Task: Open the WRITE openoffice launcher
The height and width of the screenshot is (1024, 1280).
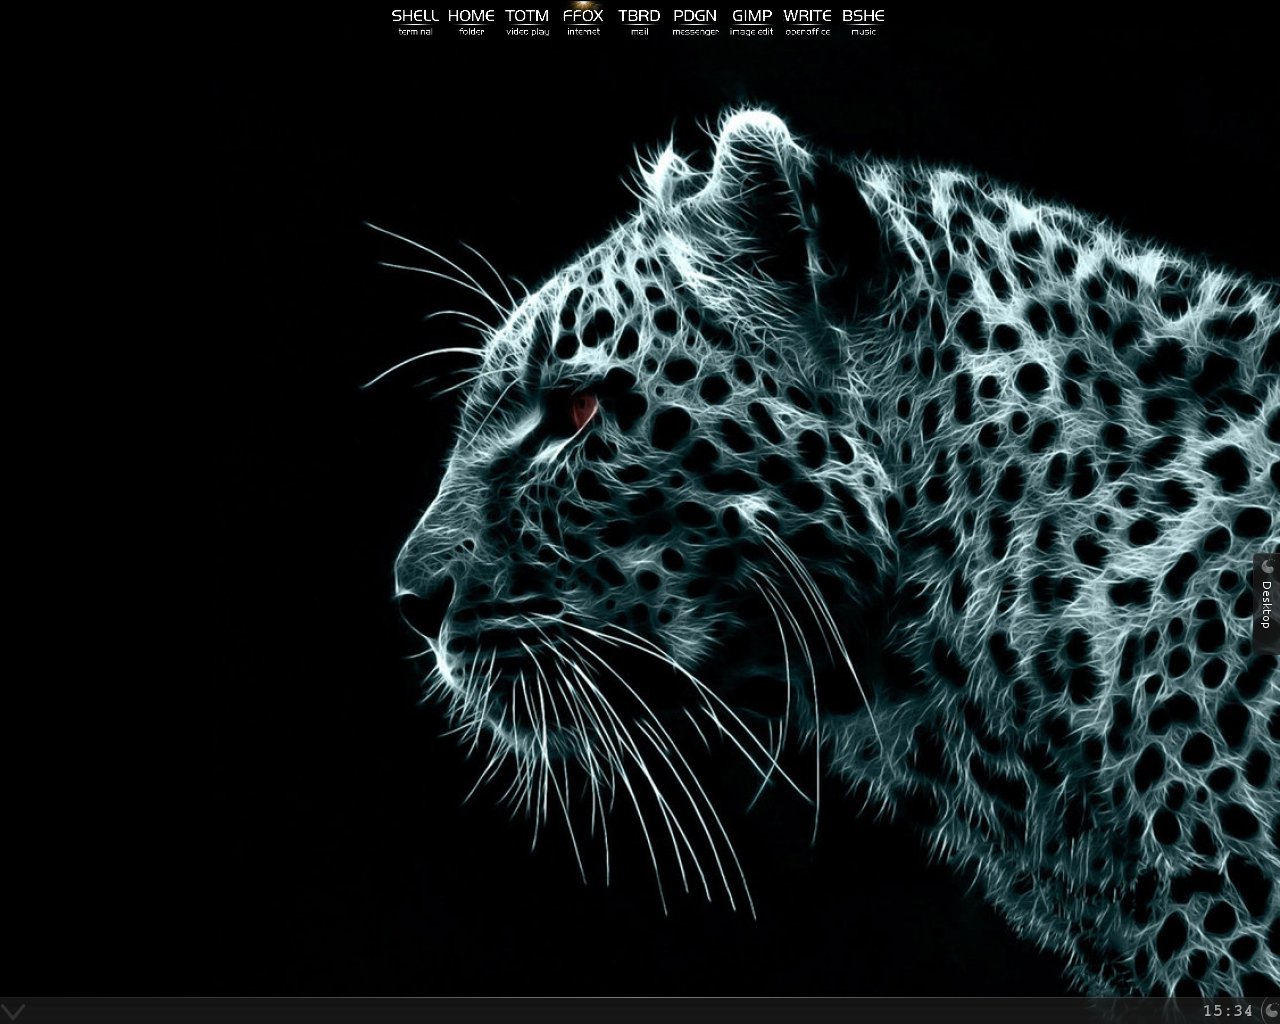Action: coord(807,21)
